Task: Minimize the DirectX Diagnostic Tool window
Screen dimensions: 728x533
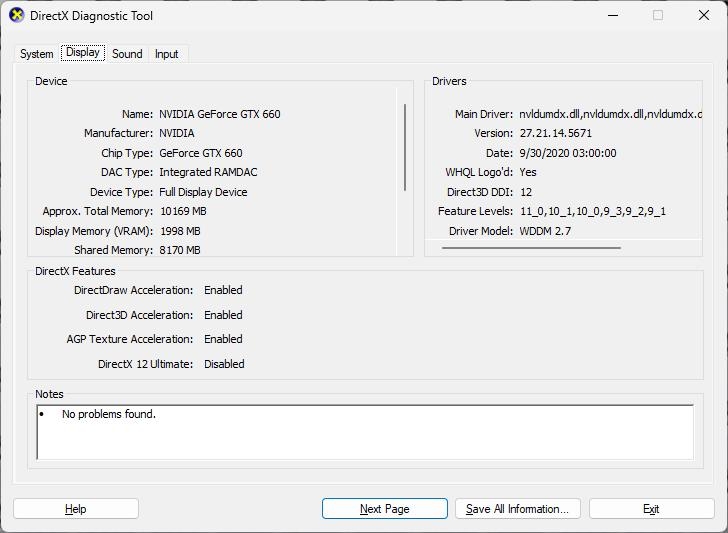Action: pyautogui.click(x=612, y=16)
